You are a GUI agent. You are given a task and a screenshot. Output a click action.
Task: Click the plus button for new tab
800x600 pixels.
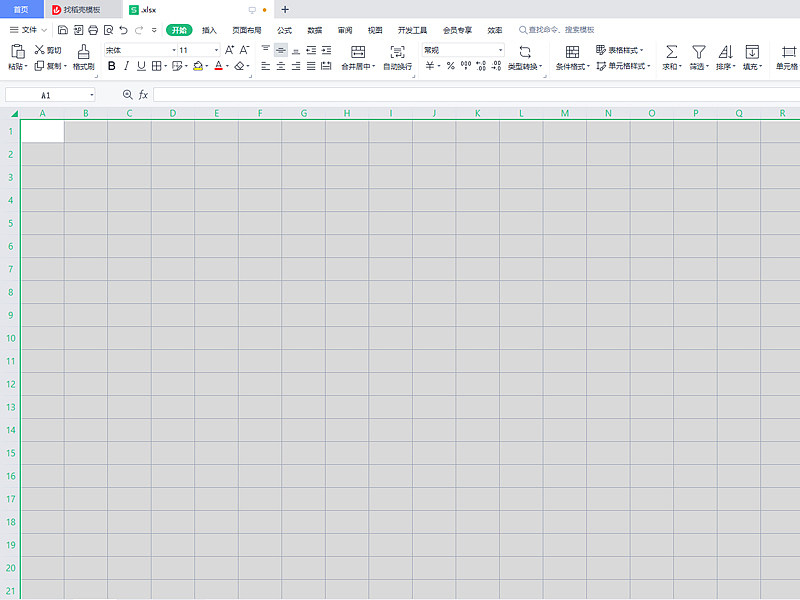click(285, 10)
